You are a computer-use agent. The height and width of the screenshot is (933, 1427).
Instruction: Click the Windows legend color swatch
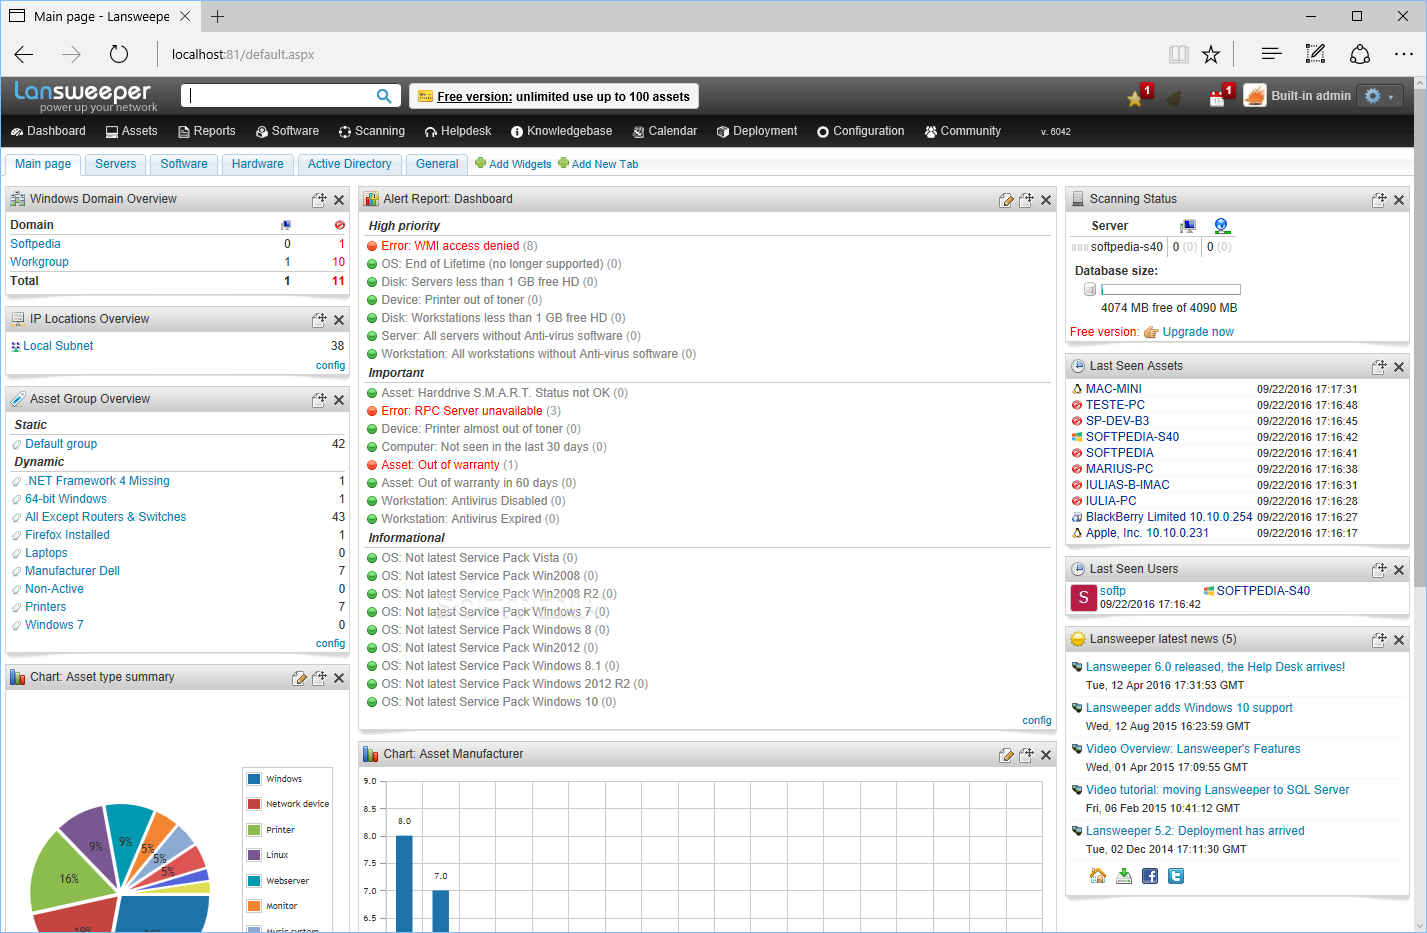point(254,779)
